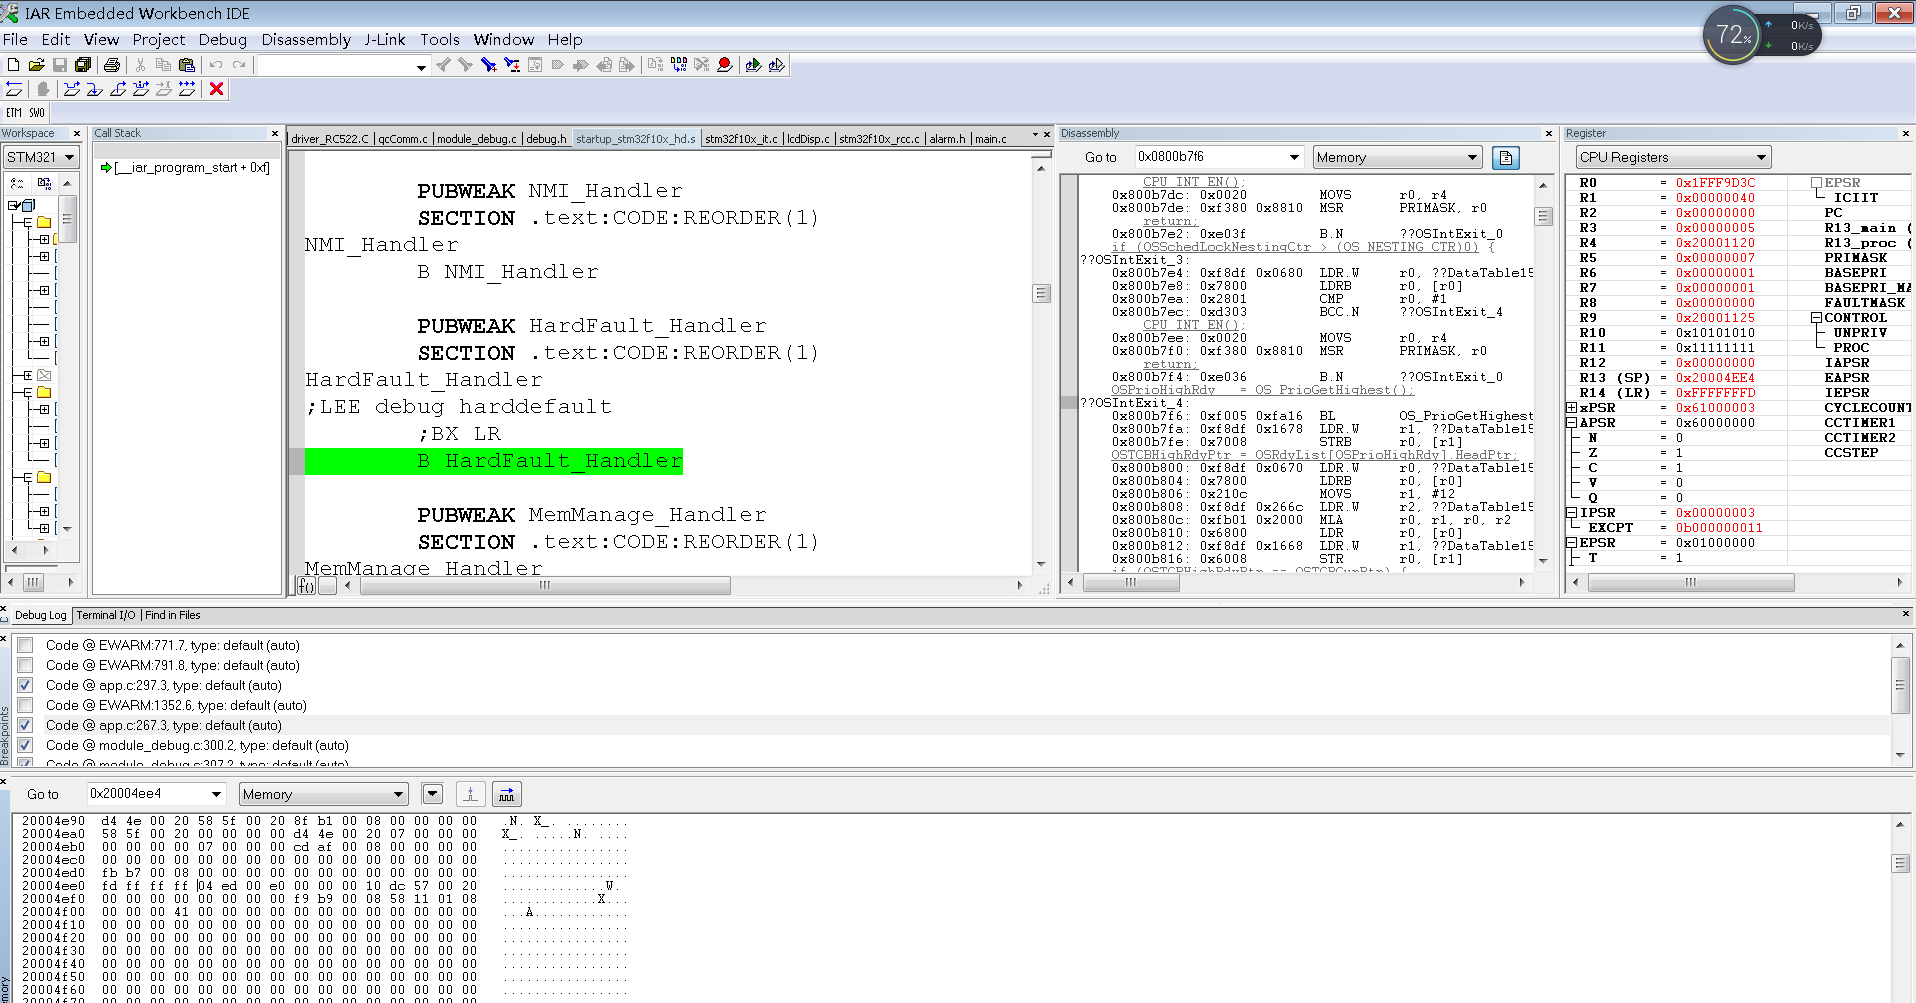Viewport: 1916px width, 1003px height.
Task: Click the Make build icon
Action: (679, 65)
